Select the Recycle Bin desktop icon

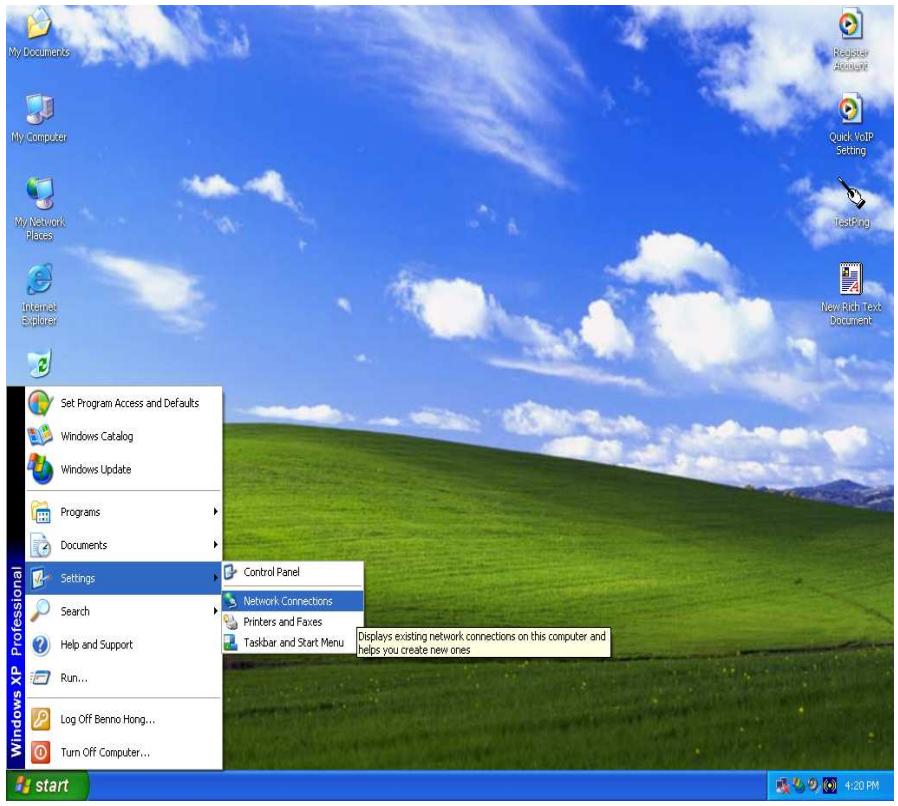(x=39, y=363)
